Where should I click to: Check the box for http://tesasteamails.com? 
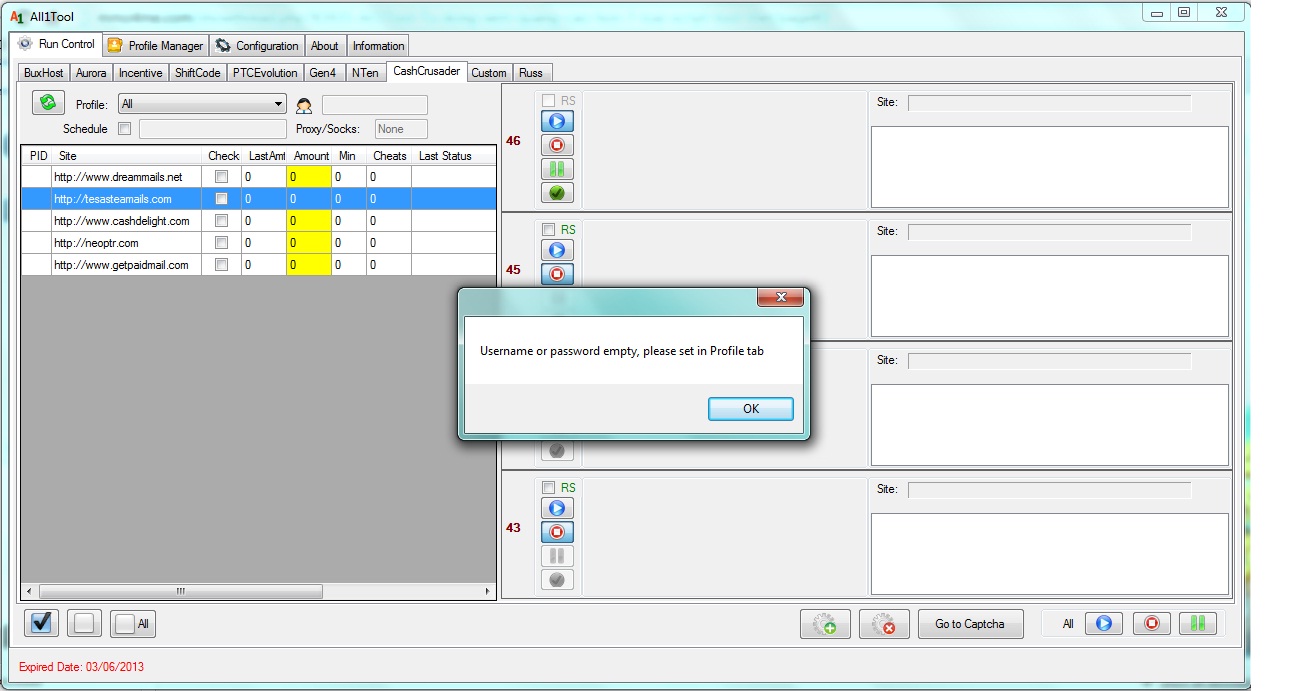pyautogui.click(x=222, y=199)
